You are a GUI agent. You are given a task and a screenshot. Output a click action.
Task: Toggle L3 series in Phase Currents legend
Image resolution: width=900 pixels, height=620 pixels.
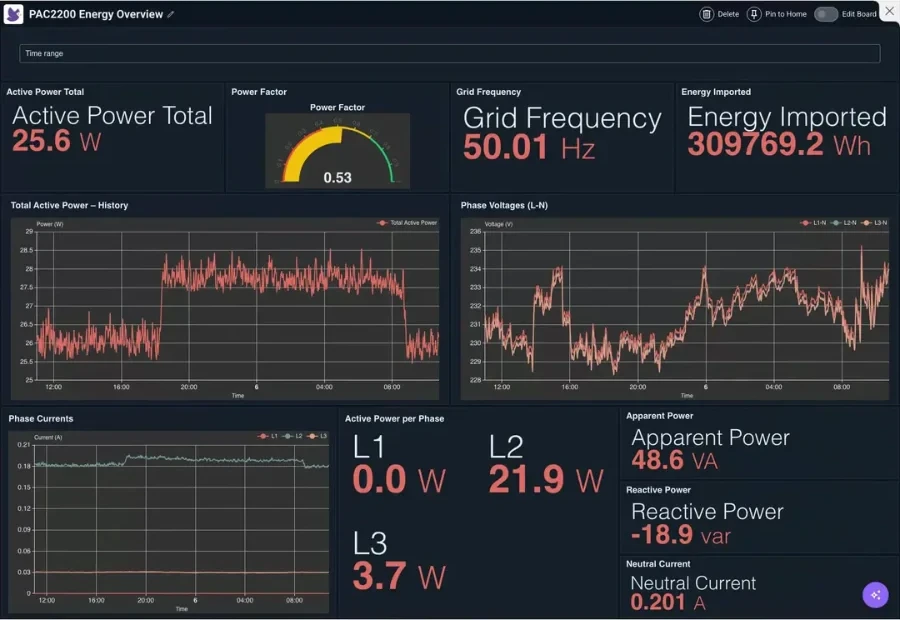(317, 436)
